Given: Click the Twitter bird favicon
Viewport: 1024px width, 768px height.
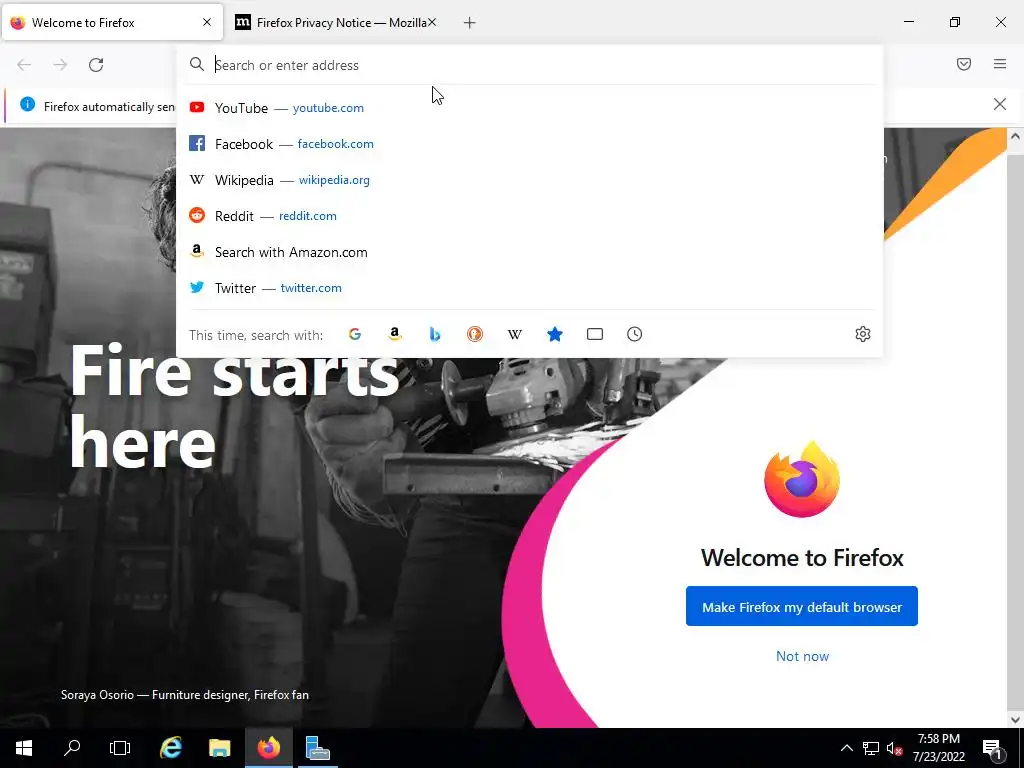Looking at the screenshot, I should [197, 287].
